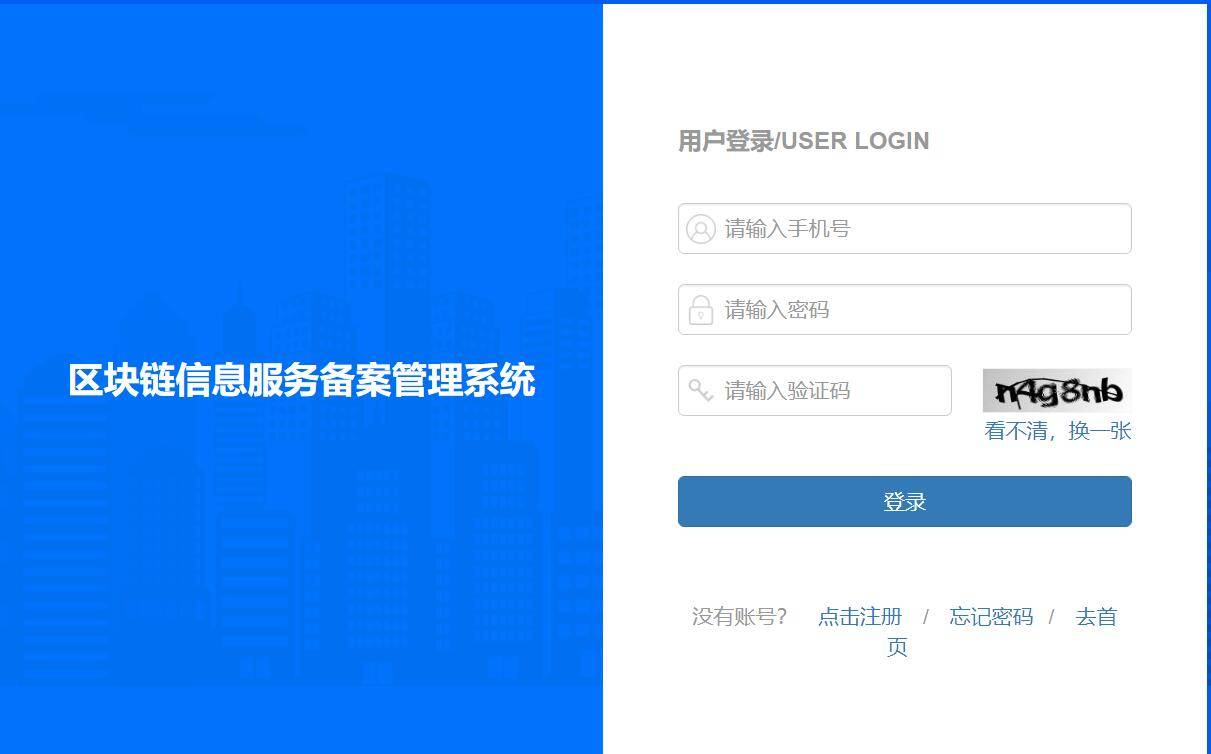Click the English USER LOGIN heading text
This screenshot has width=1211, height=754.
pos(855,141)
